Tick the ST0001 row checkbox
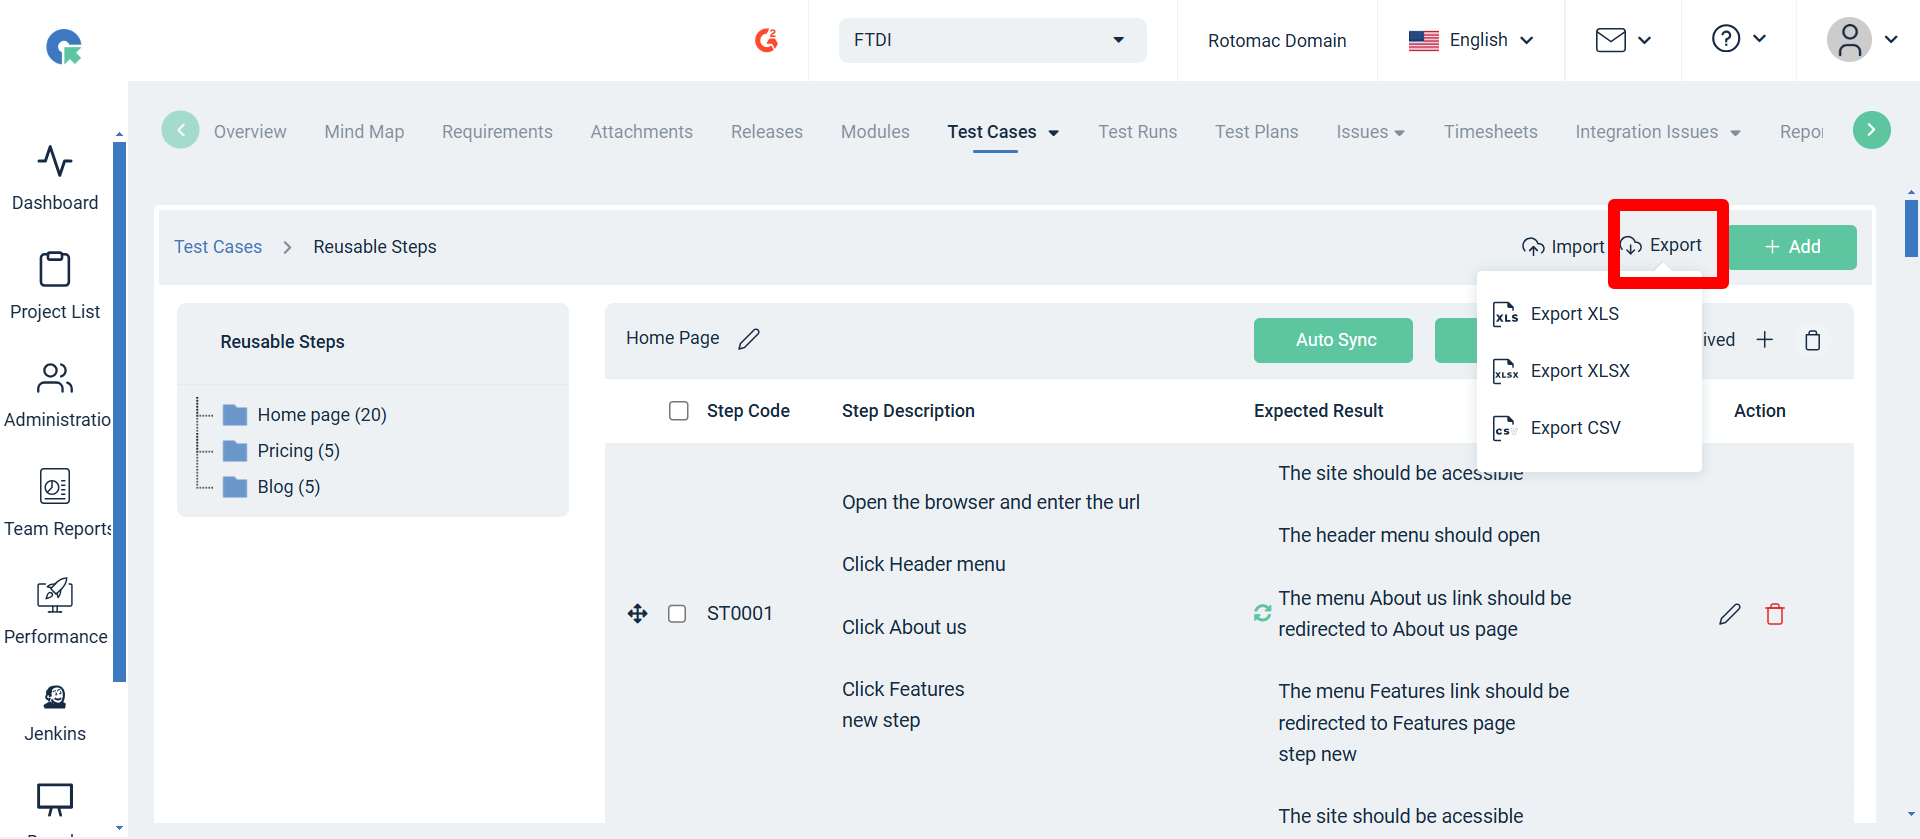The width and height of the screenshot is (1920, 839). pos(677,613)
